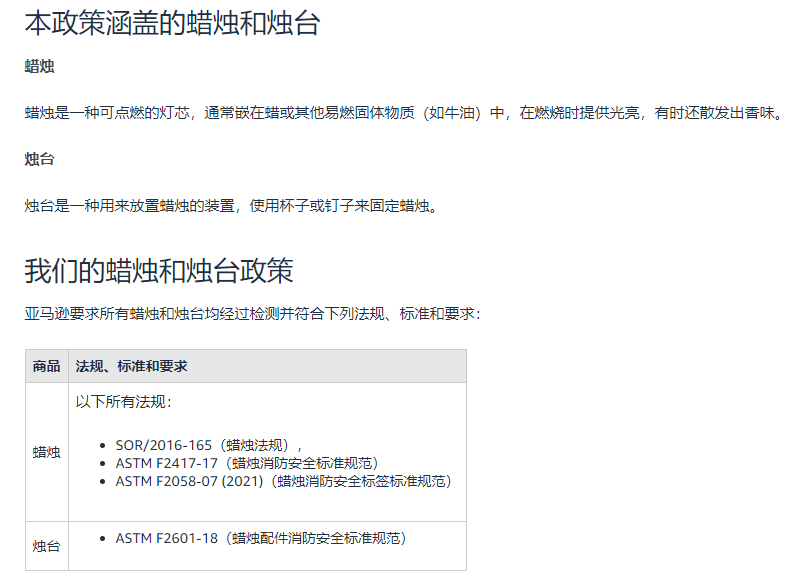Click the bold 烛台 subheading above the definition
The width and height of the screenshot is (788, 575).
pyautogui.click(x=39, y=159)
